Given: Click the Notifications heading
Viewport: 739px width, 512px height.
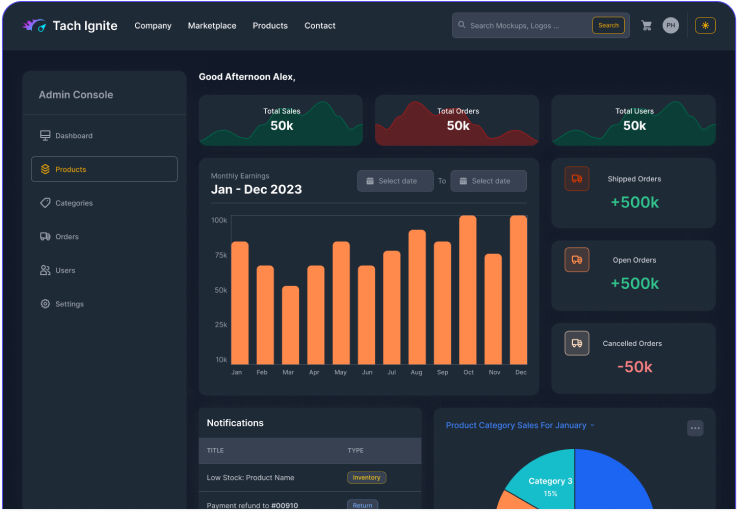Looking at the screenshot, I should pos(235,423).
